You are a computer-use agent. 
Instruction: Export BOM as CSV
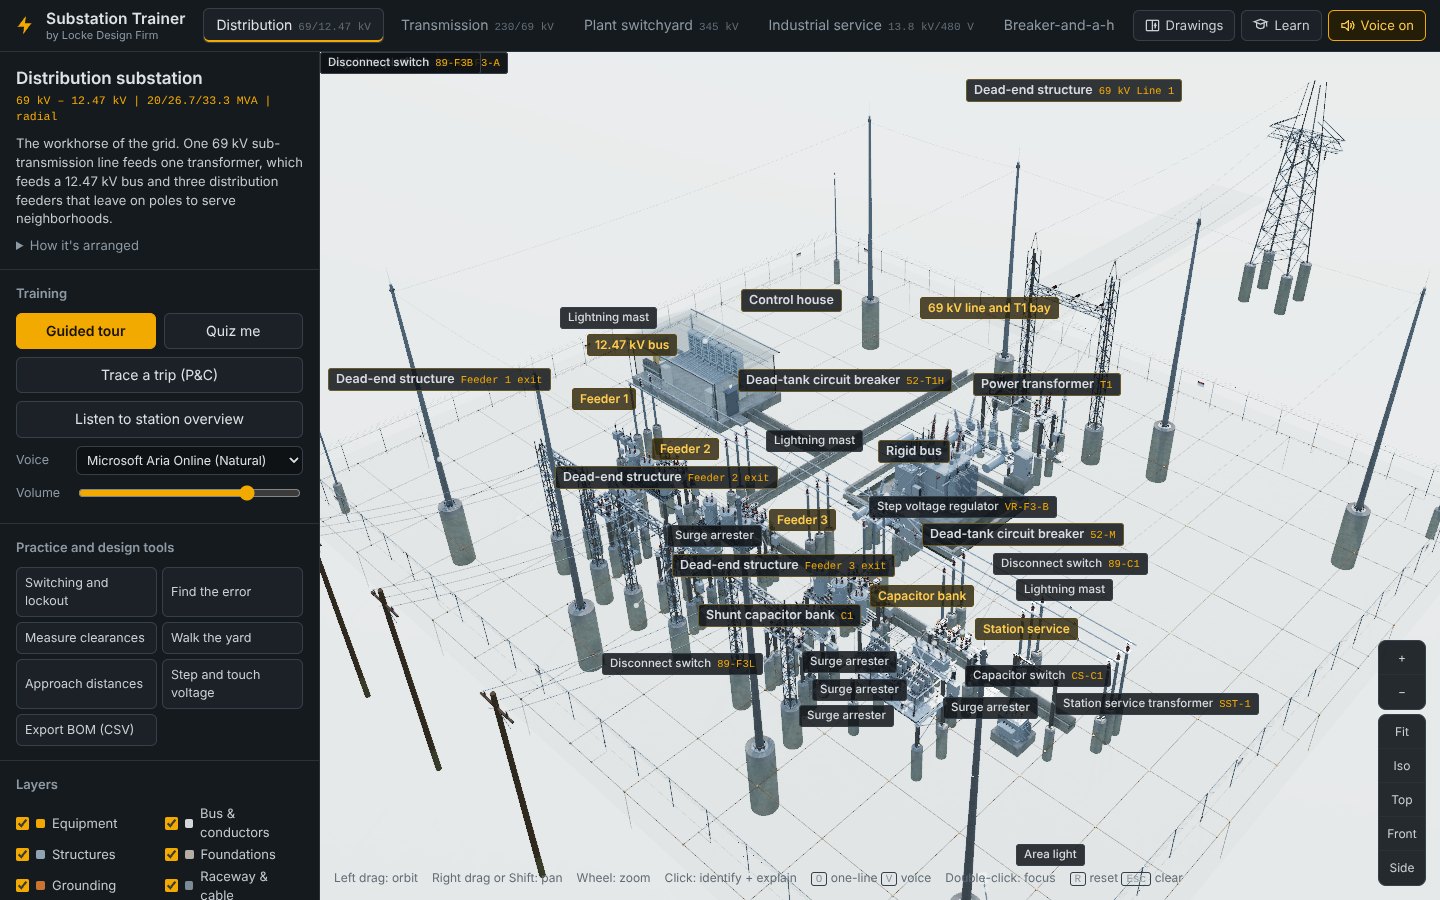point(86,730)
